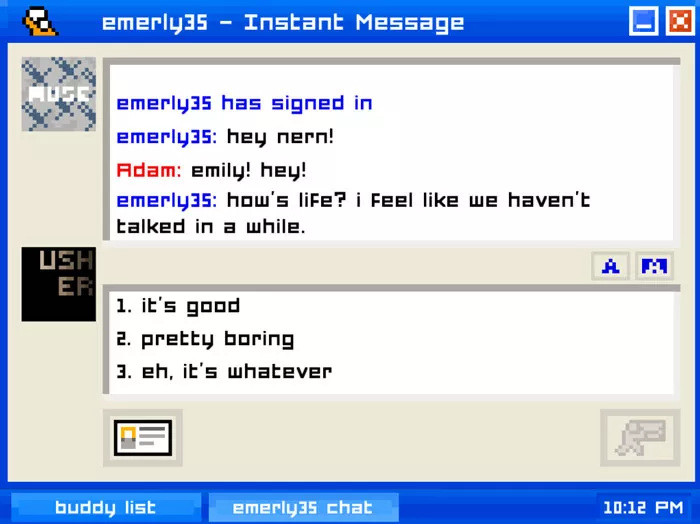Select the emerly35 chat taskbar tab

click(303, 508)
